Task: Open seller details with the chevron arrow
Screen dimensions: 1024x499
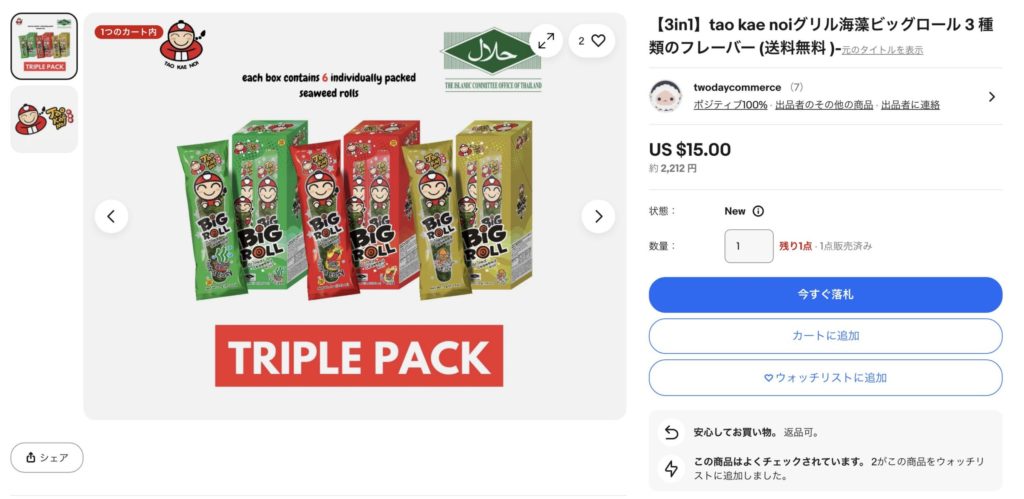Action: (x=991, y=97)
